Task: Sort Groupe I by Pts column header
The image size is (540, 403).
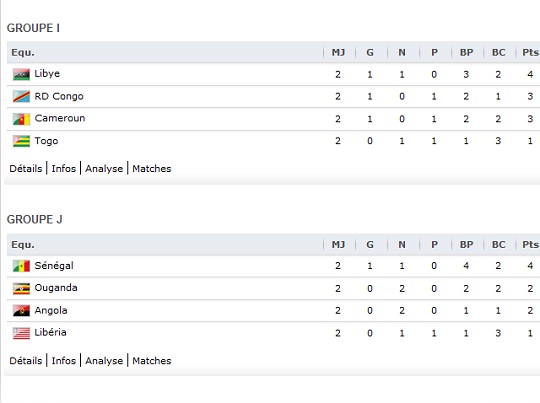Action: 530,52
